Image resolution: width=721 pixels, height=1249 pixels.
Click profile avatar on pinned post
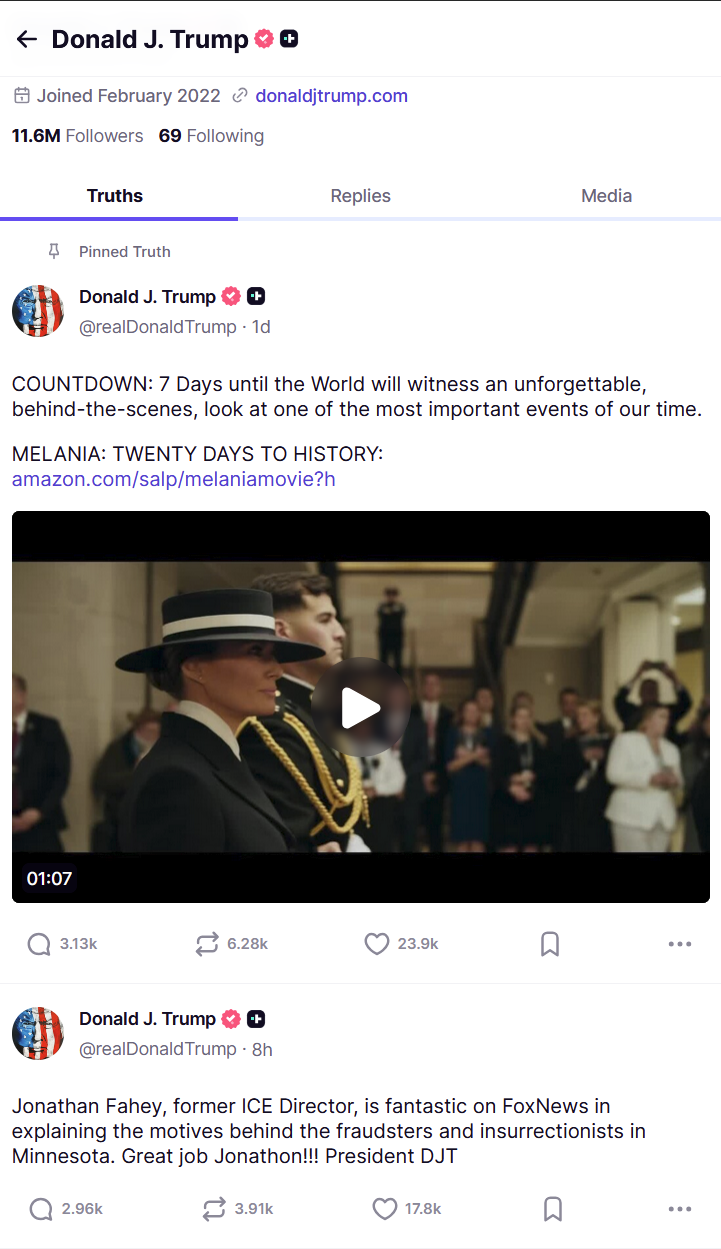38,311
